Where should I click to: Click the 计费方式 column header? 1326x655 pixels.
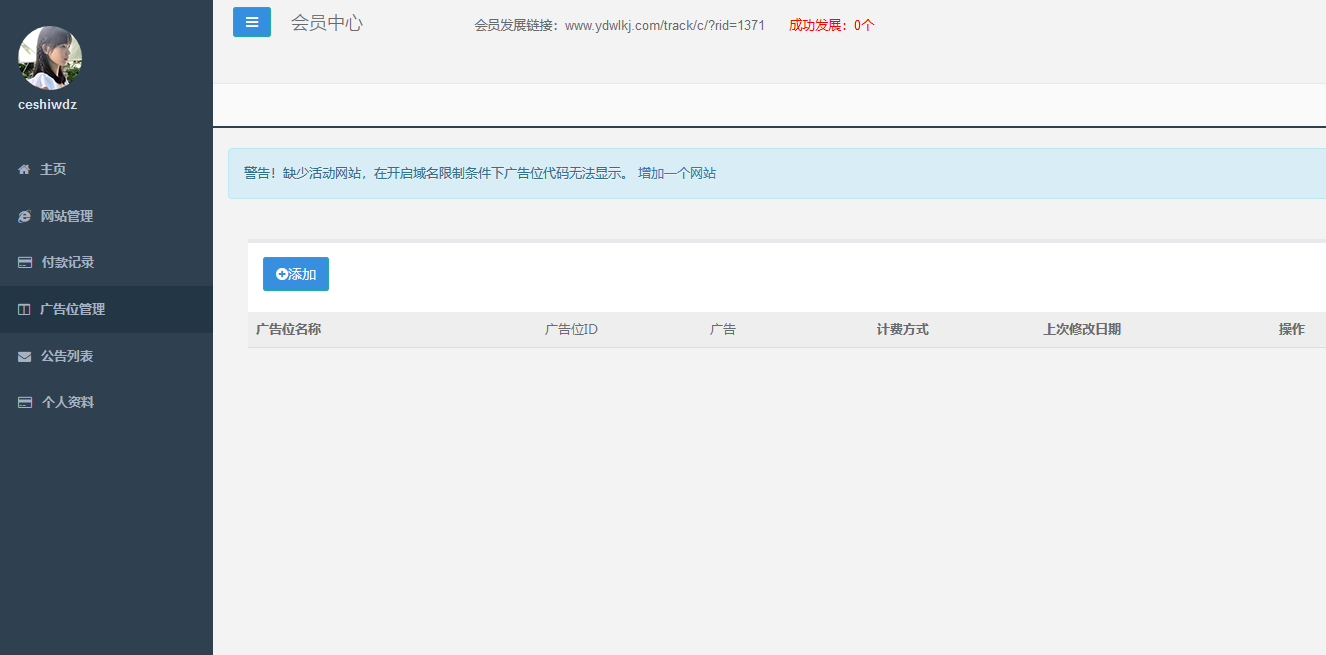tap(903, 329)
